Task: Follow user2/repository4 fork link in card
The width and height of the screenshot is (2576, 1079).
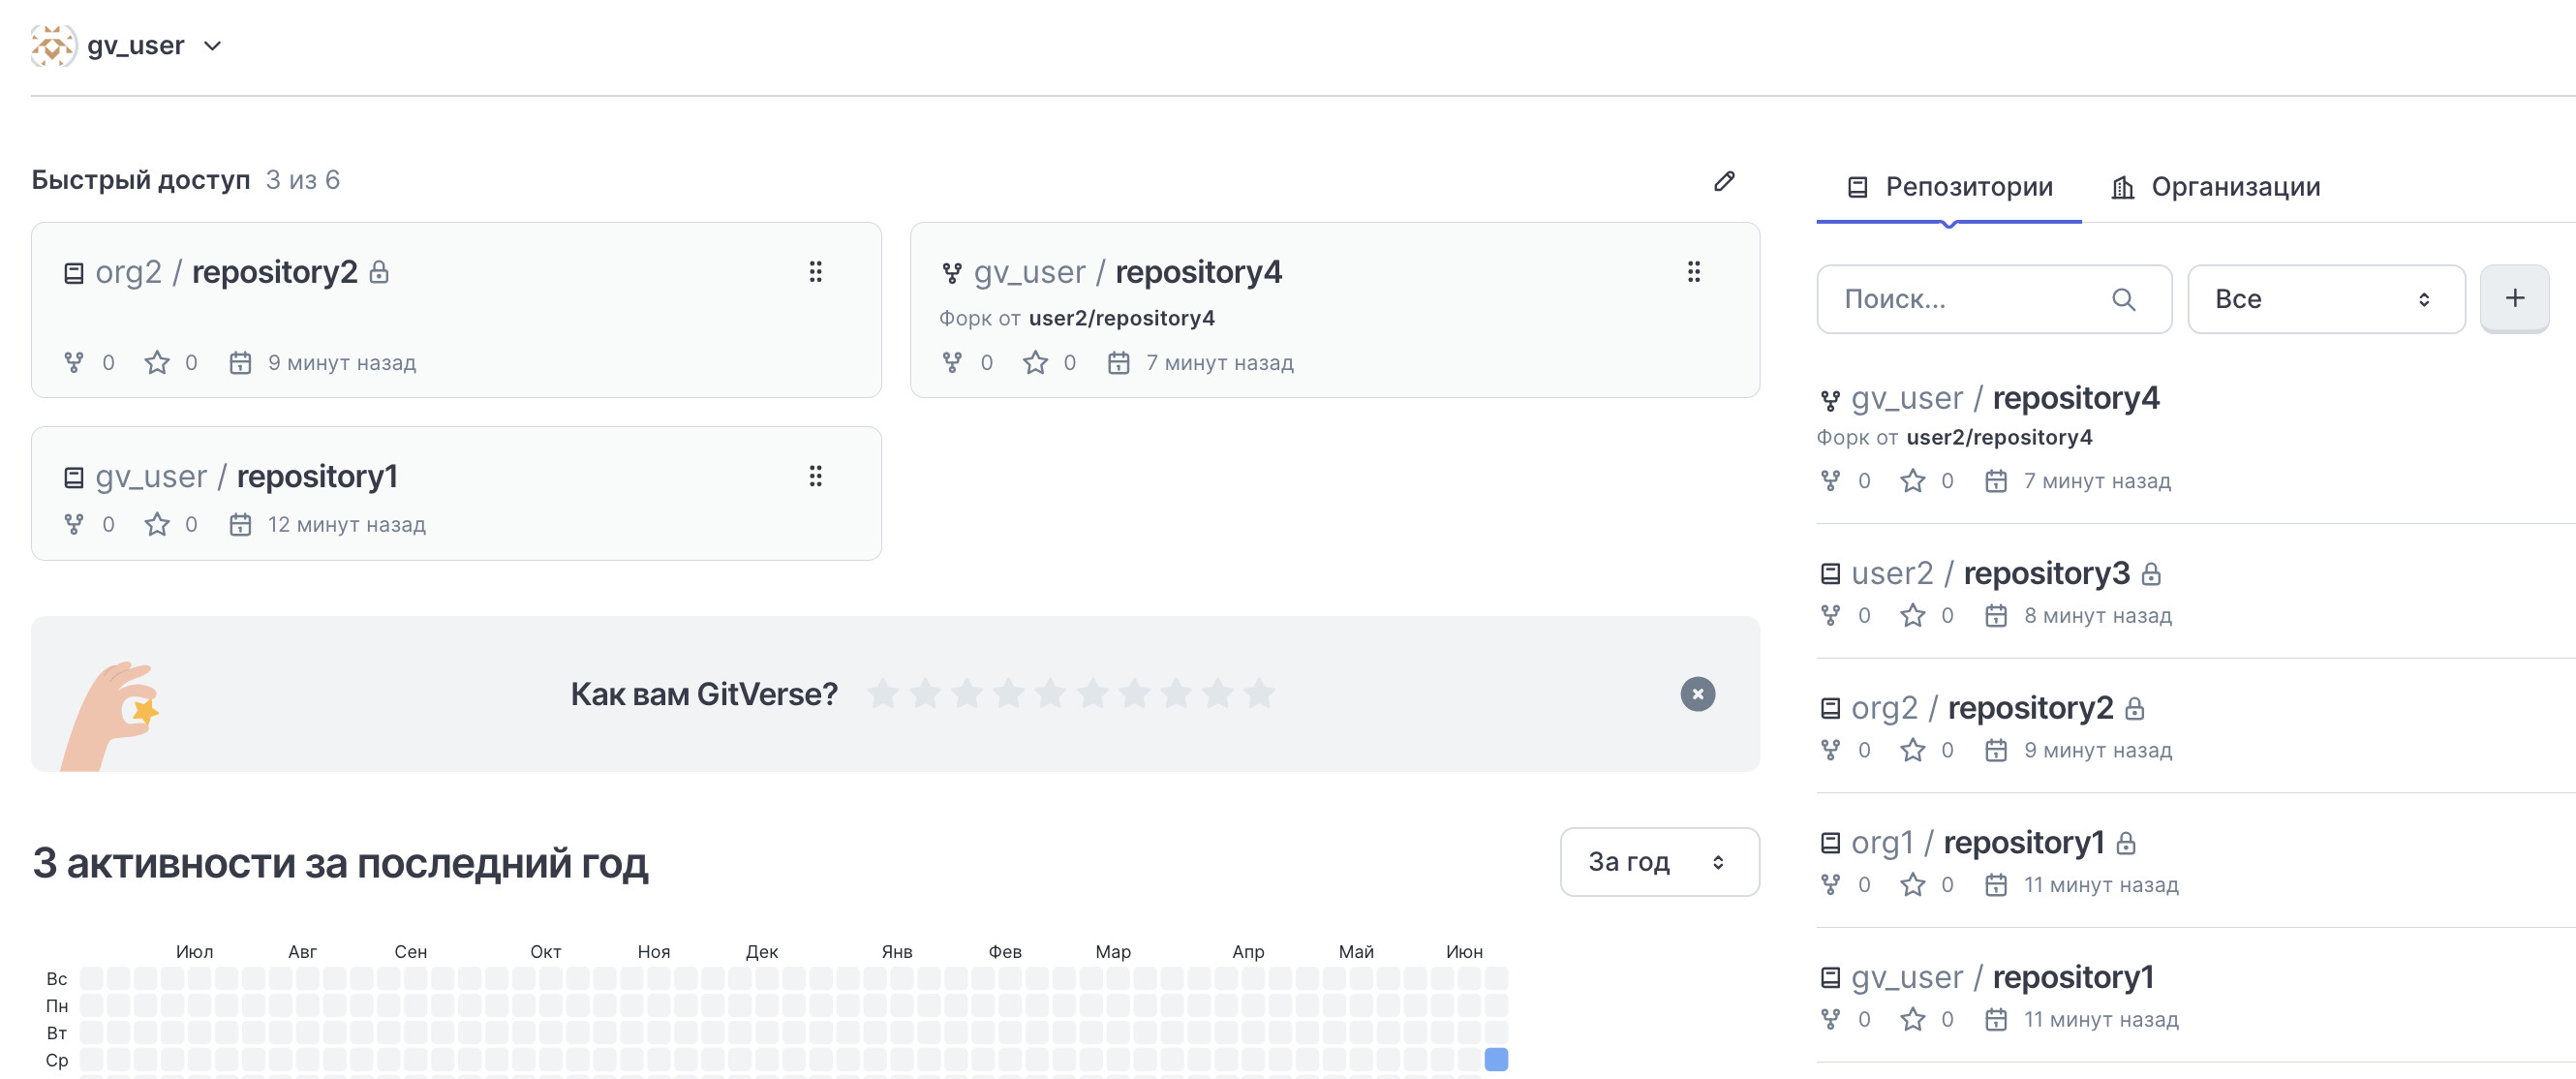Action: 1121,318
